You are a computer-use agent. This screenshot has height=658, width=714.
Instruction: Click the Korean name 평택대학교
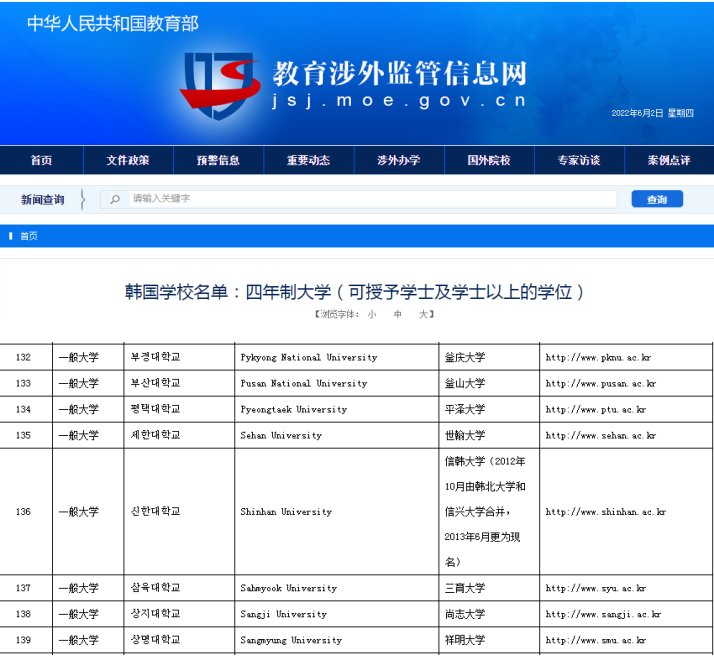(x=155, y=409)
